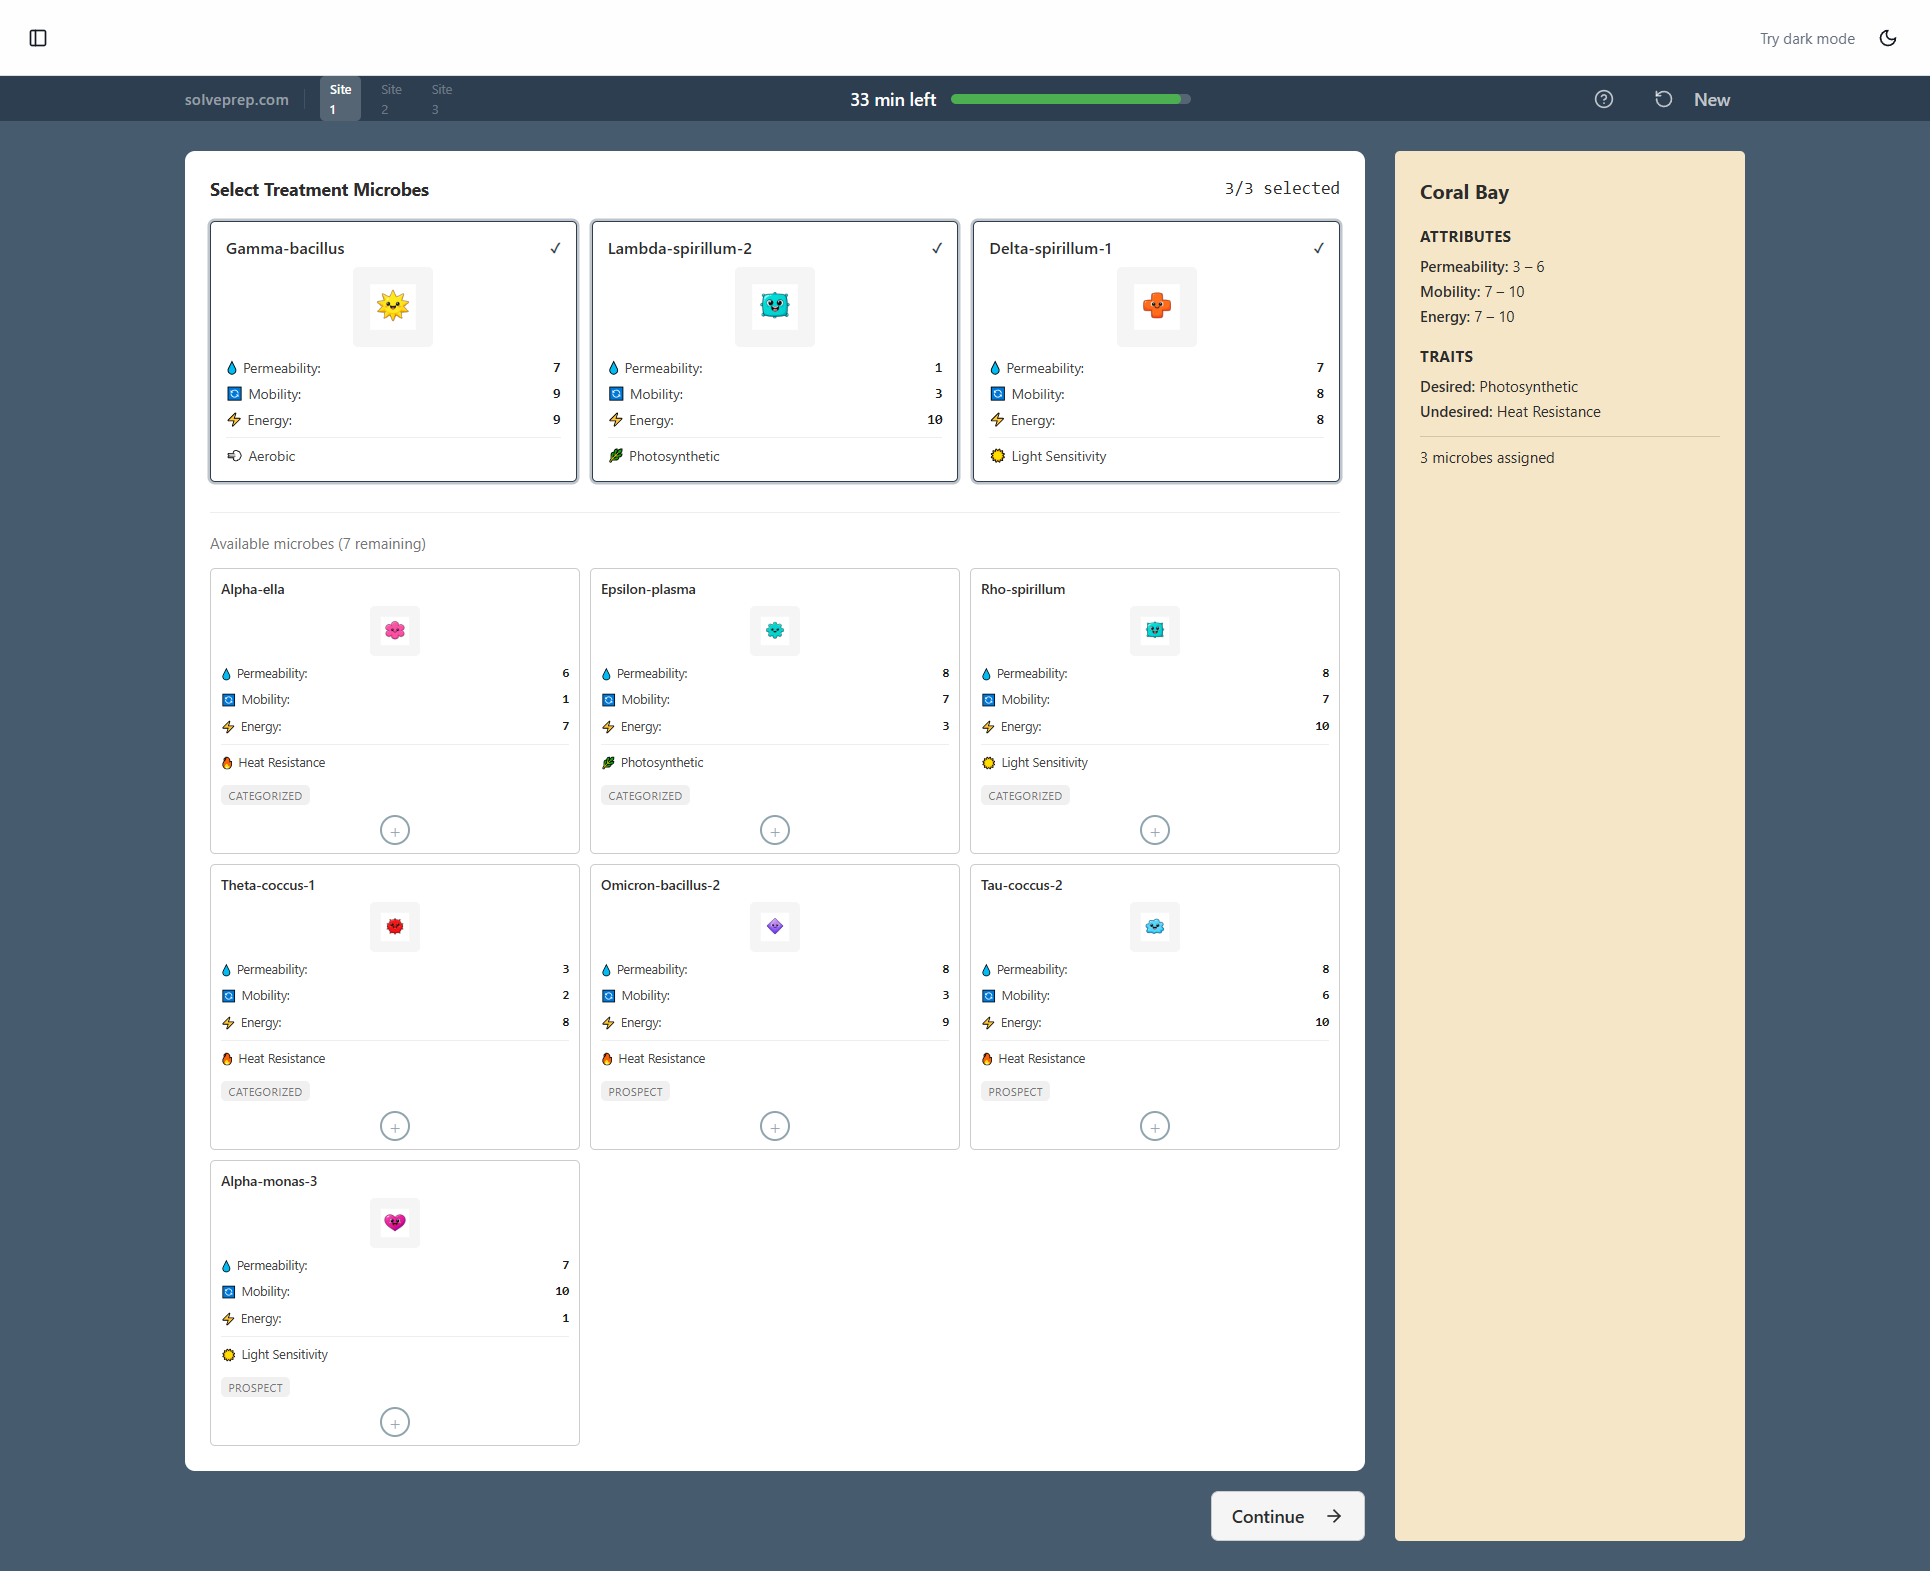Click the panel layout icon in top left
The image size is (1930, 1571).
tap(39, 38)
